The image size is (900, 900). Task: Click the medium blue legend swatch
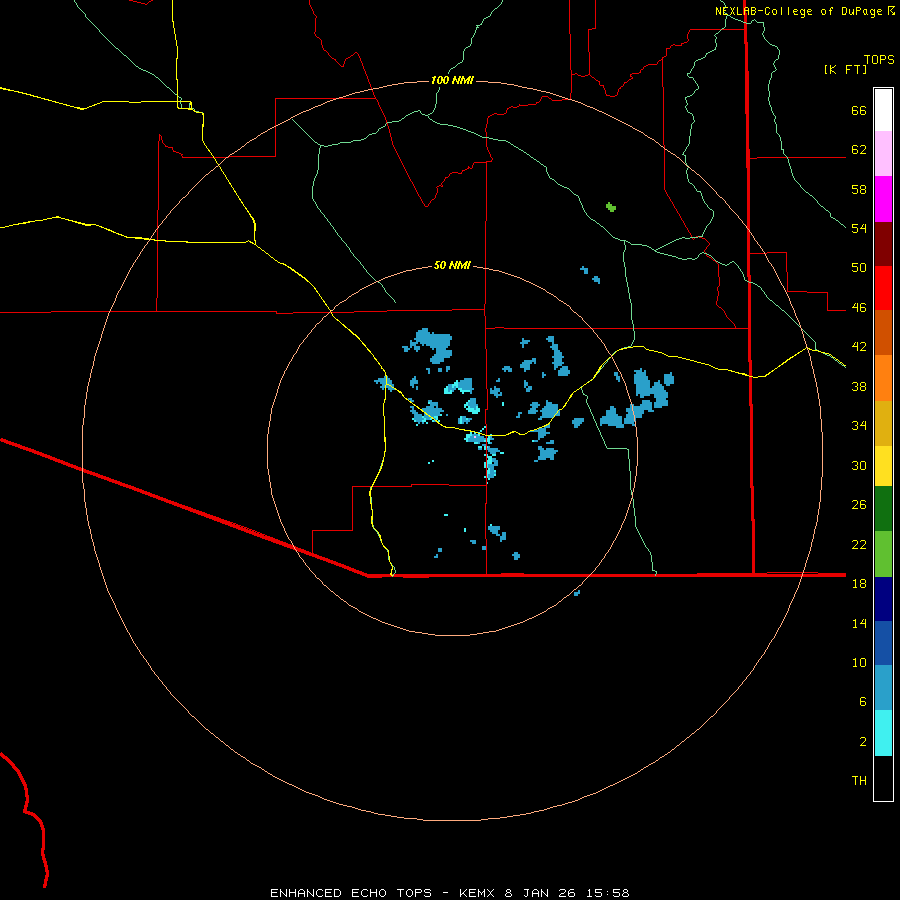point(883,643)
